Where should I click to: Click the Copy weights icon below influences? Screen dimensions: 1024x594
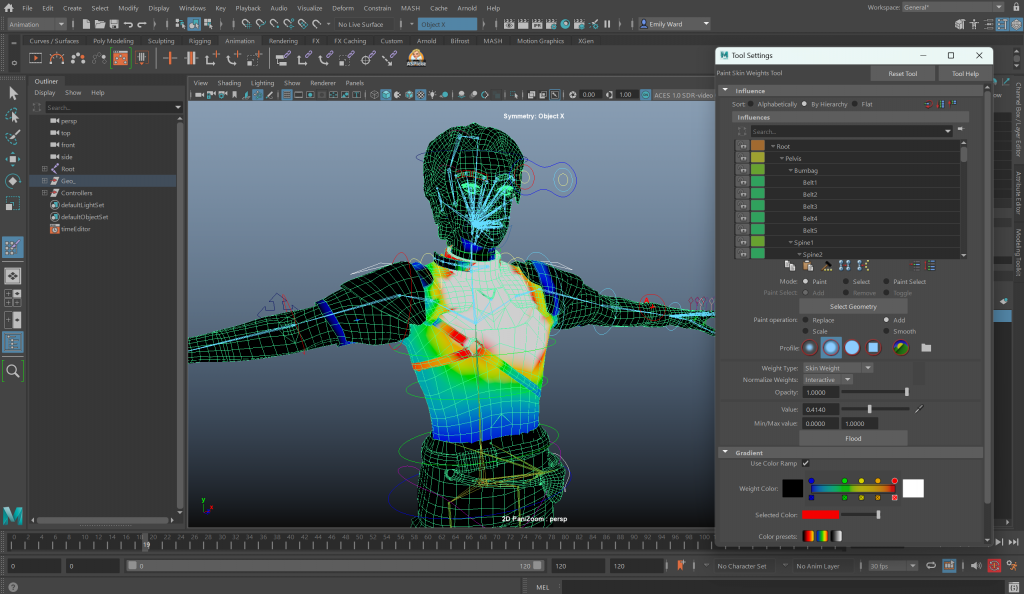tap(789, 265)
